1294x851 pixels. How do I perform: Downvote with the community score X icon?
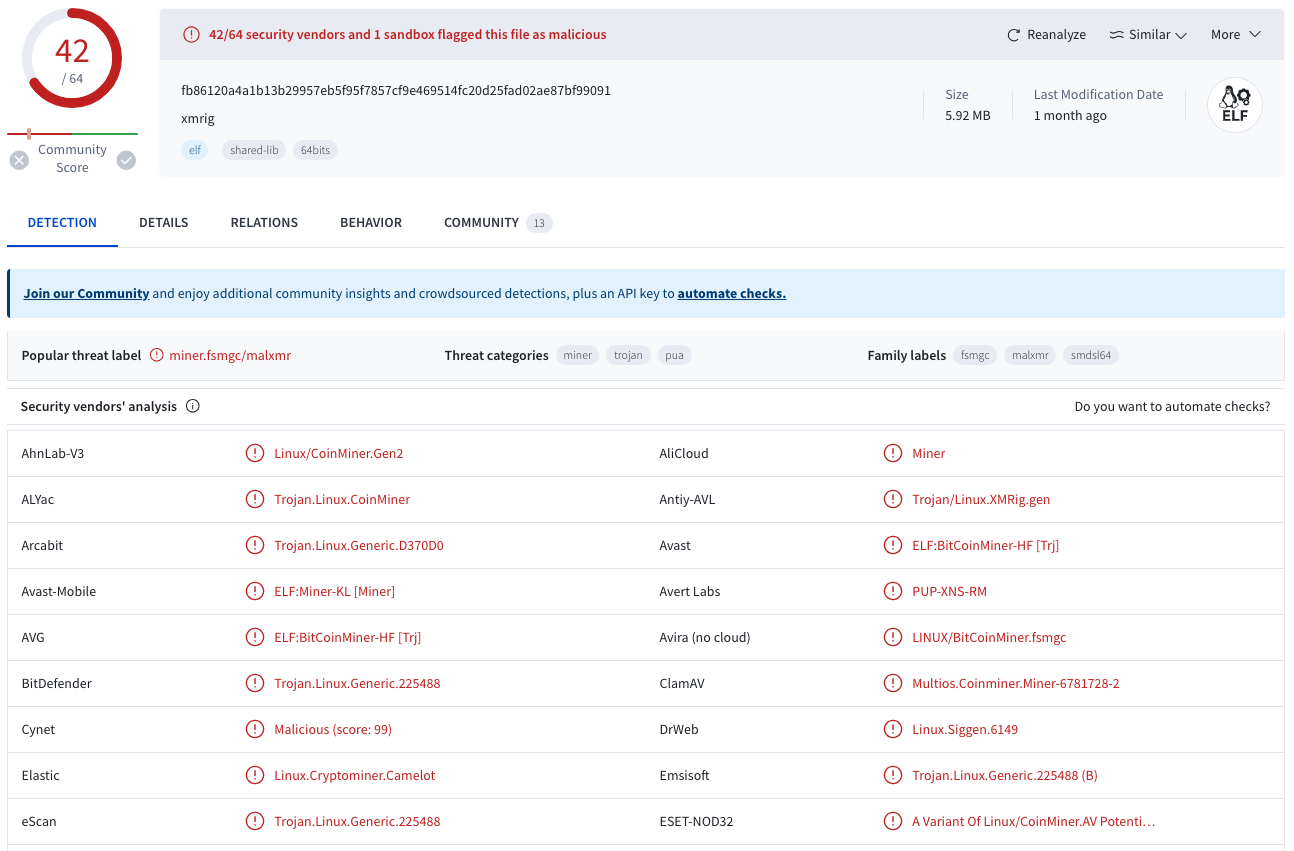pyautogui.click(x=19, y=160)
